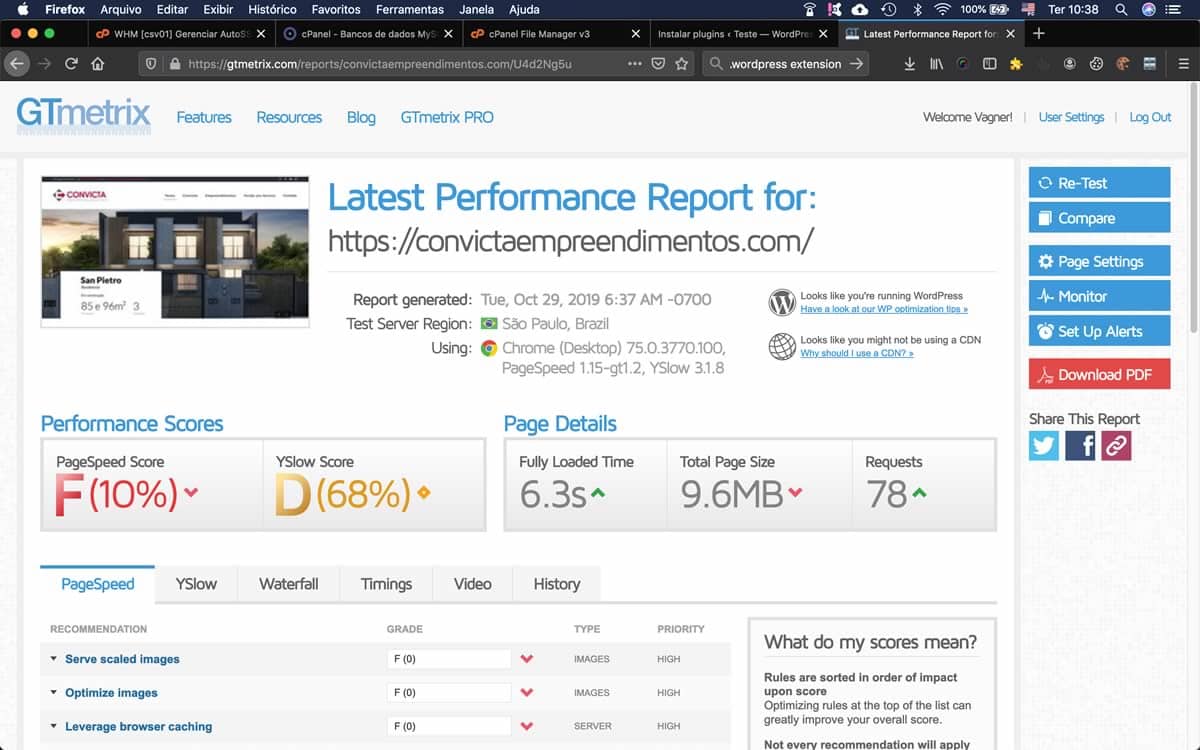This screenshot has width=1200, height=750.
Task: Open User Settings link
Action: [1071, 117]
